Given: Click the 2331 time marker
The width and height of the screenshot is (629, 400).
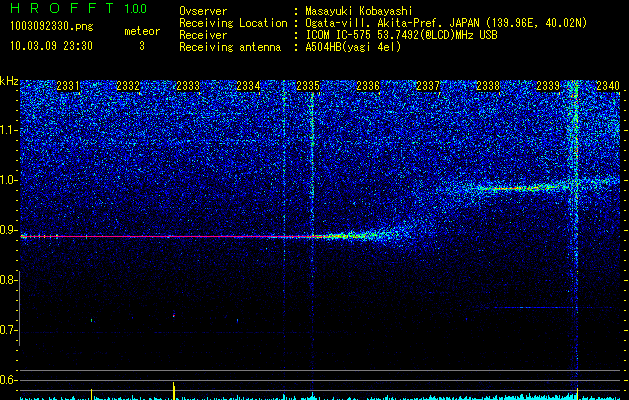Looking at the screenshot, I should pos(68,86).
